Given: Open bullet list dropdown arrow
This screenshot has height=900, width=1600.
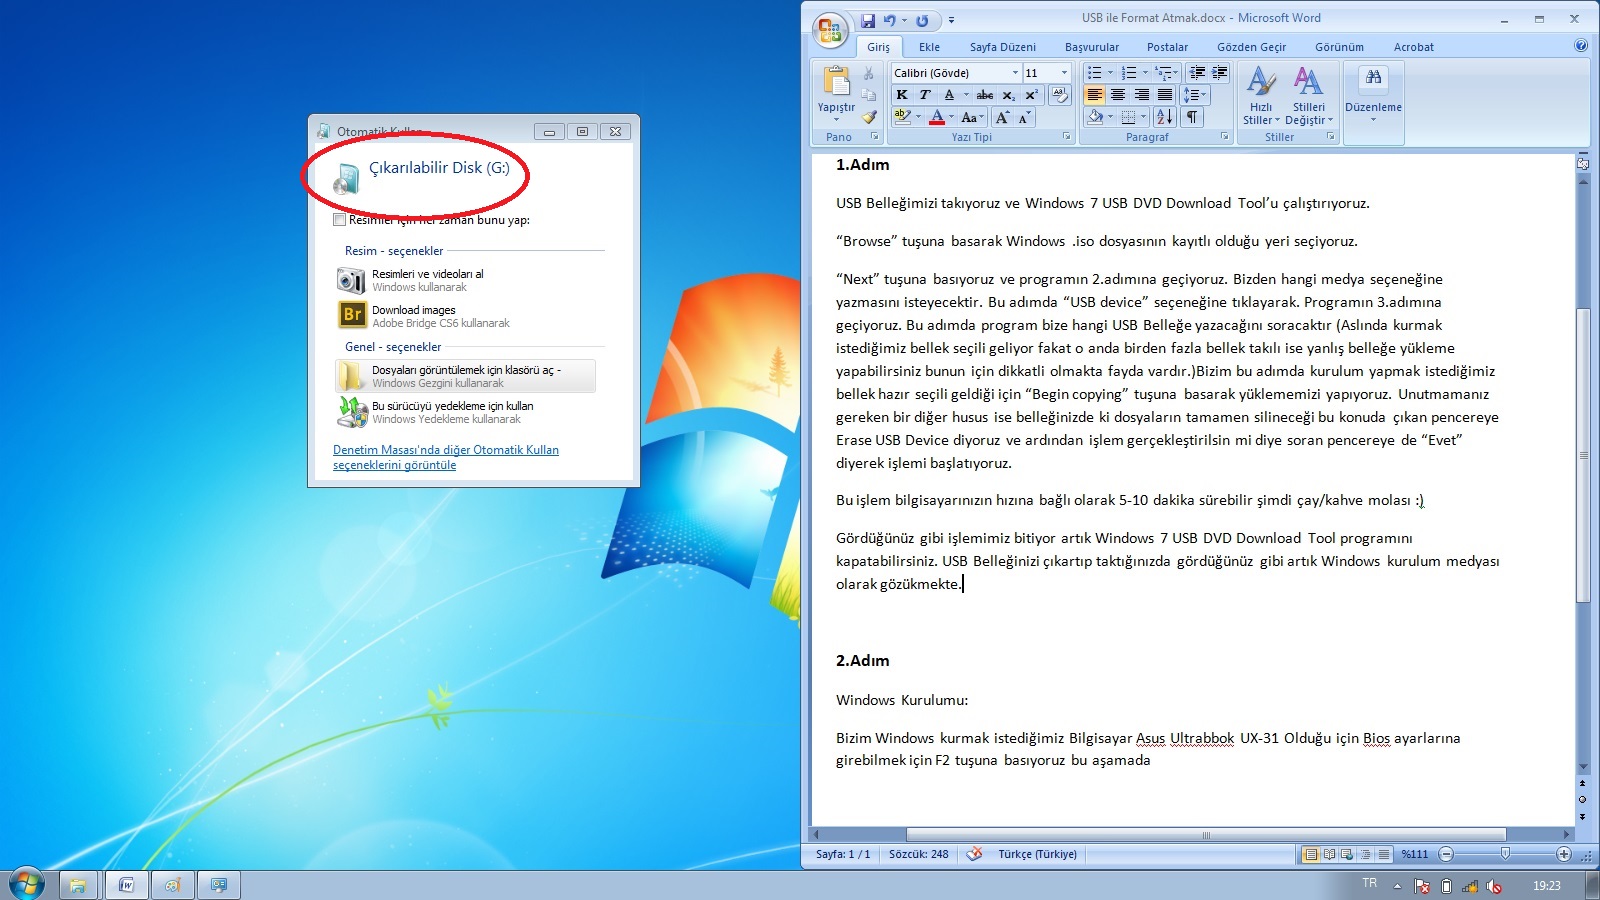Looking at the screenshot, I should point(1110,73).
